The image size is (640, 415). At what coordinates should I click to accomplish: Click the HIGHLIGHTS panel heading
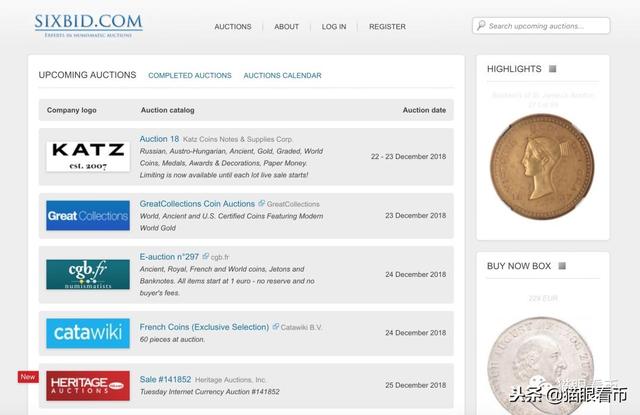[514, 69]
